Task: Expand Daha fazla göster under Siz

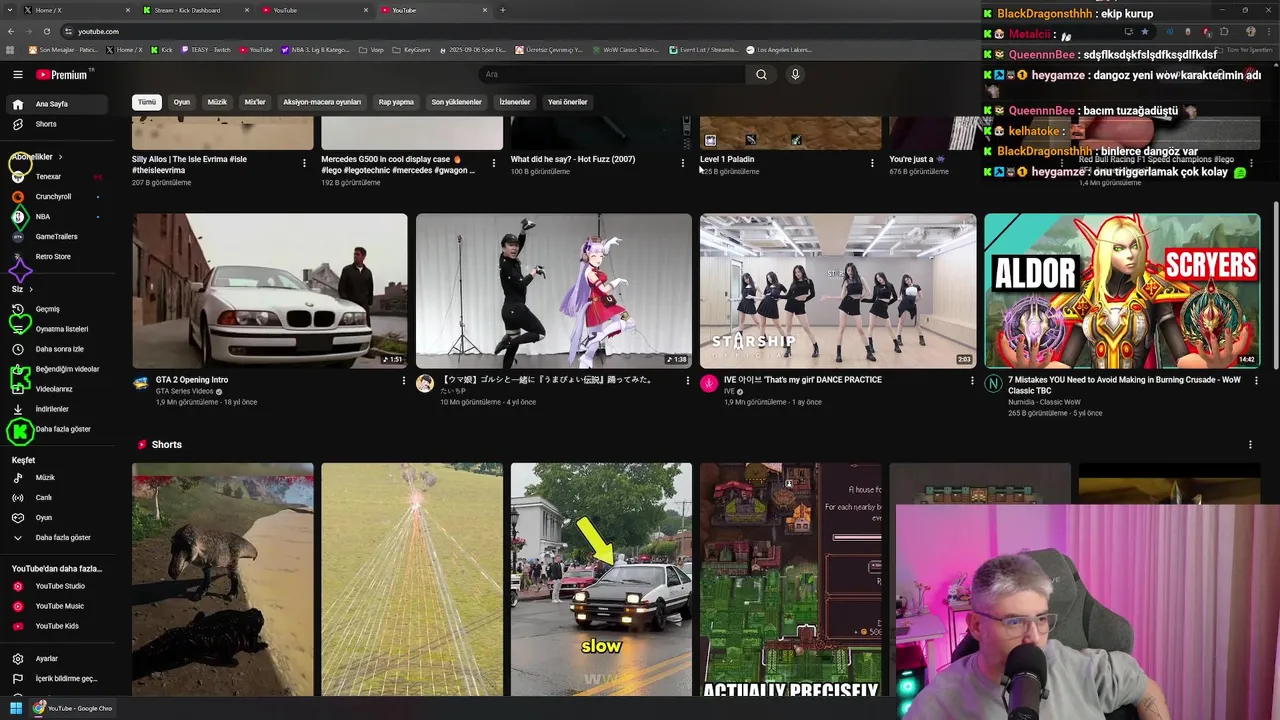Action: pos(56,429)
